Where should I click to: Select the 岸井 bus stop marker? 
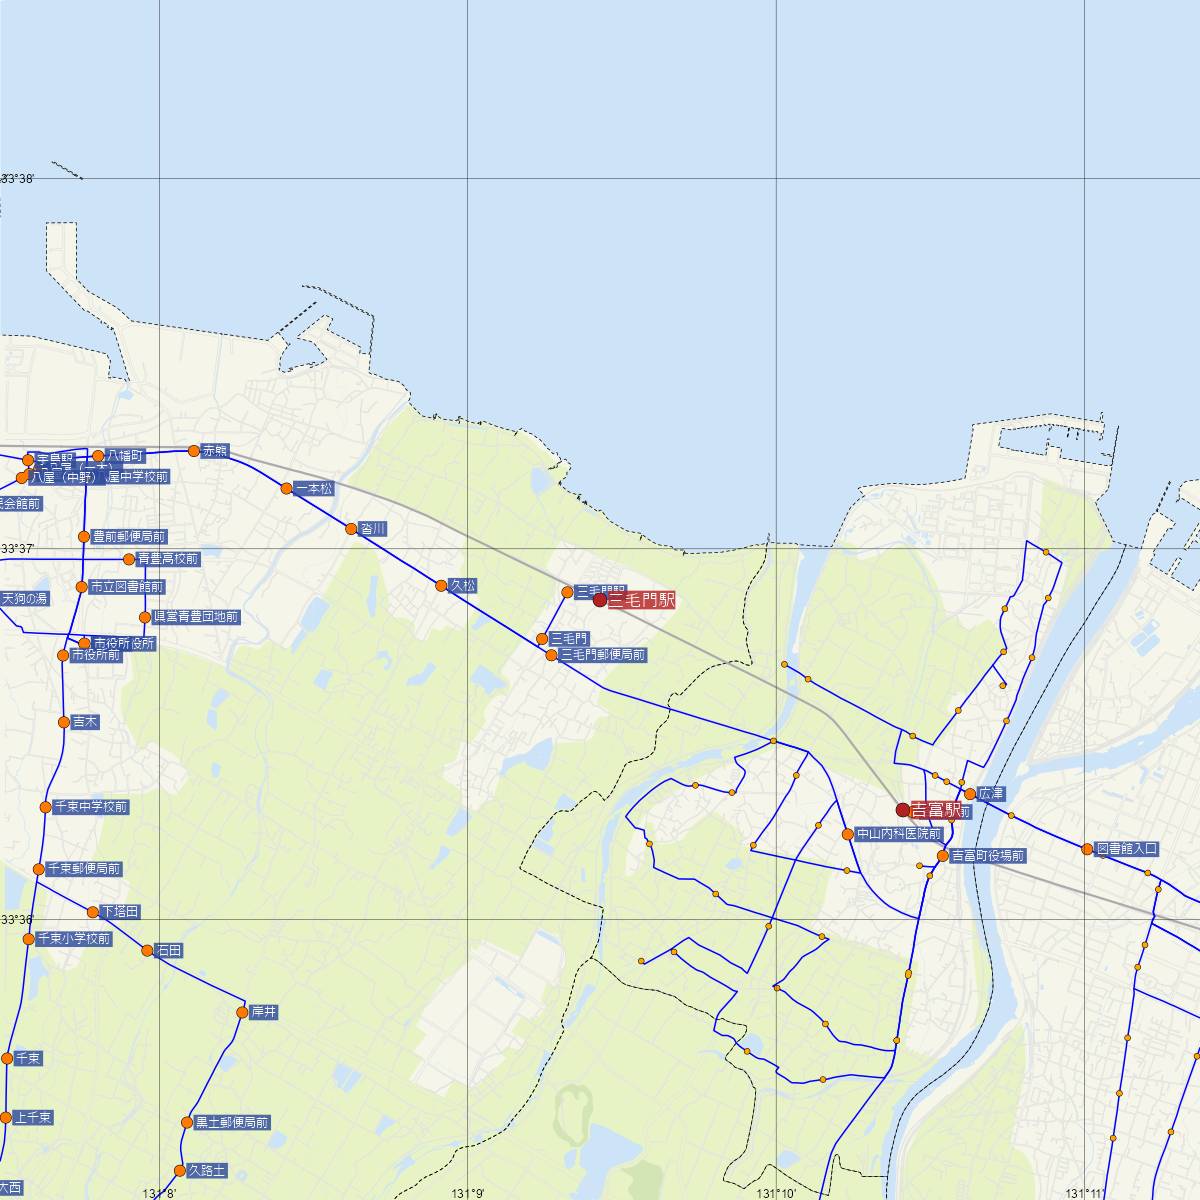pos(242,1013)
